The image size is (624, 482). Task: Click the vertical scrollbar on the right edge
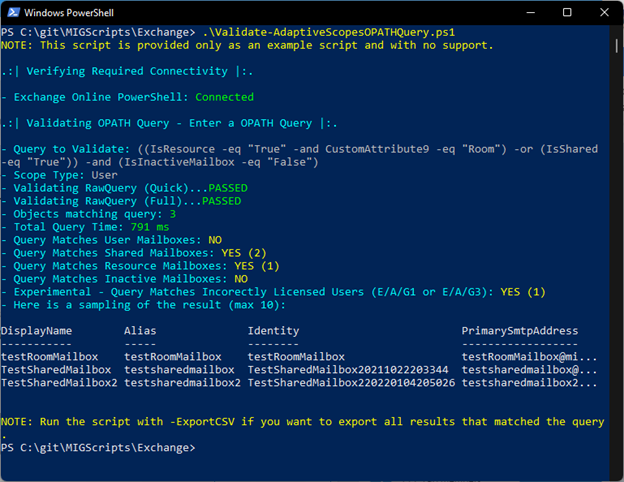pyautogui.click(x=614, y=250)
